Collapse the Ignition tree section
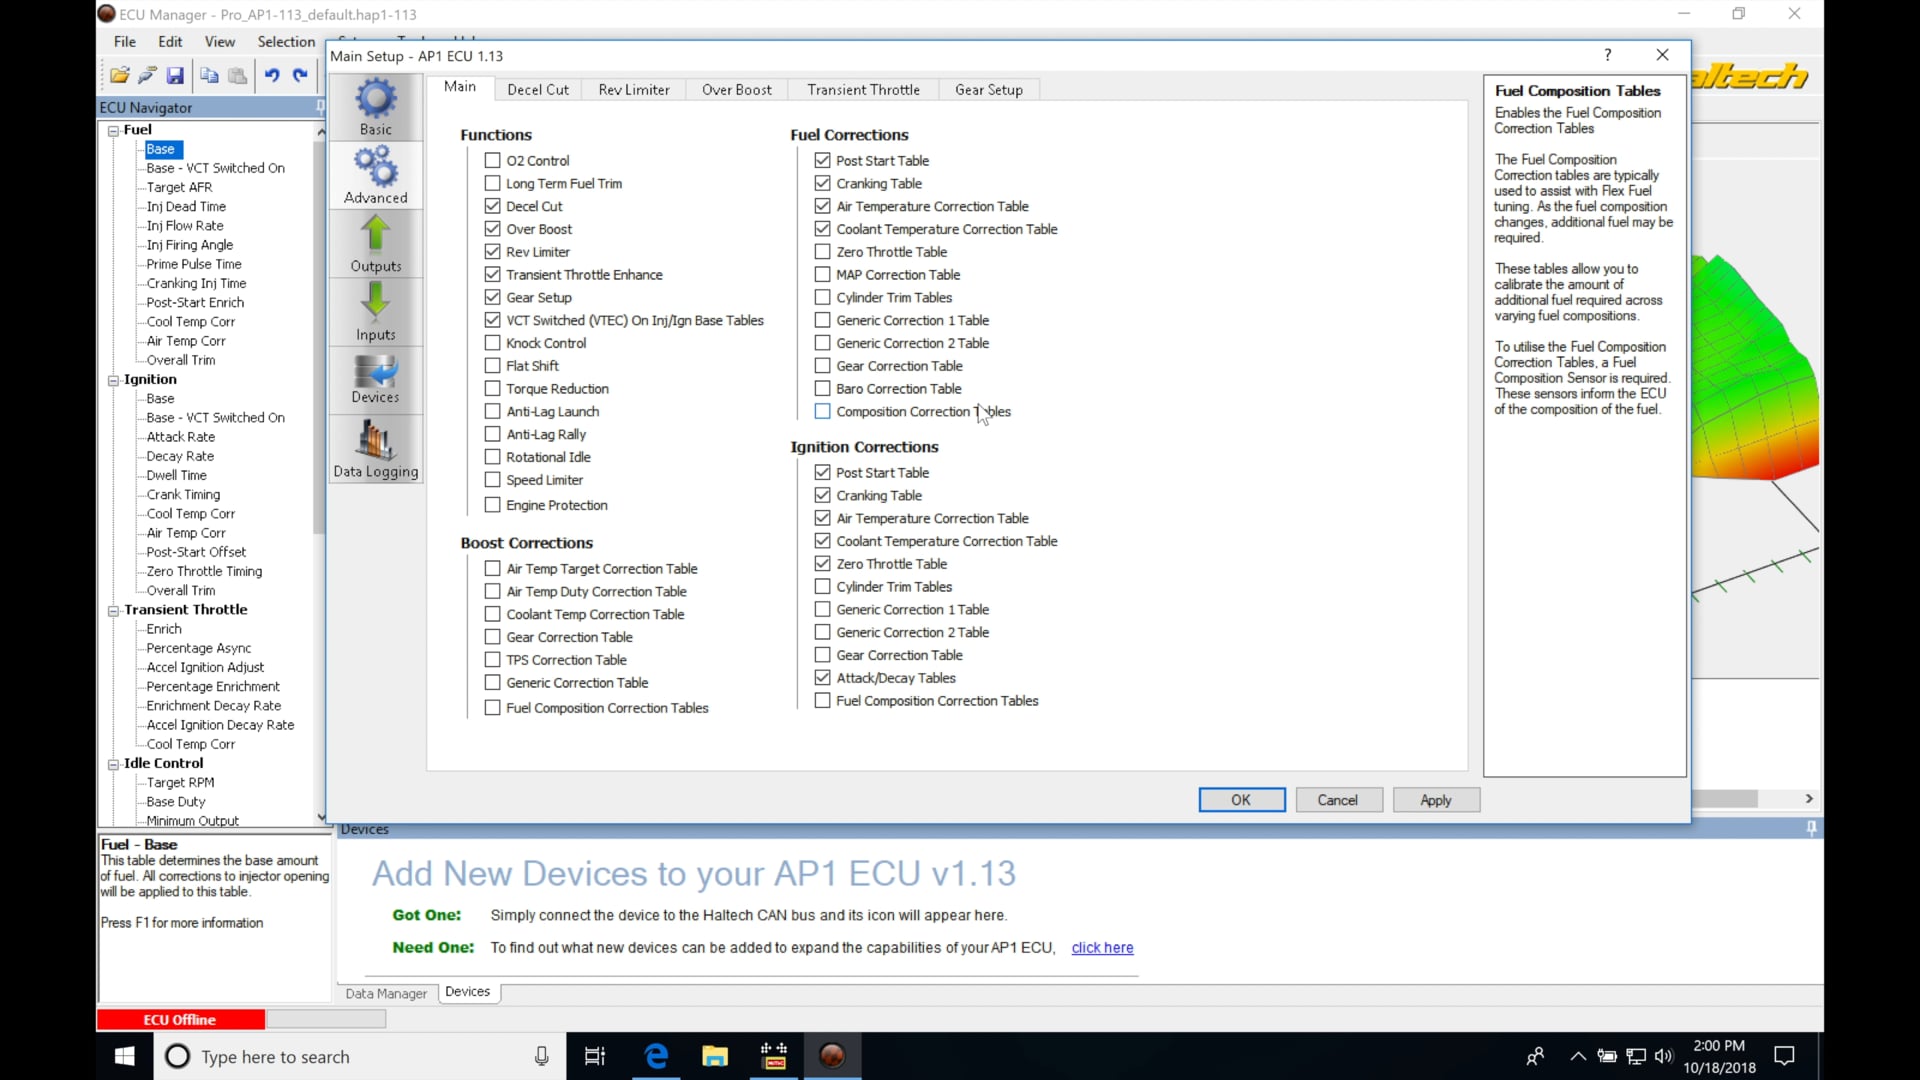The image size is (1920, 1080). tap(113, 379)
